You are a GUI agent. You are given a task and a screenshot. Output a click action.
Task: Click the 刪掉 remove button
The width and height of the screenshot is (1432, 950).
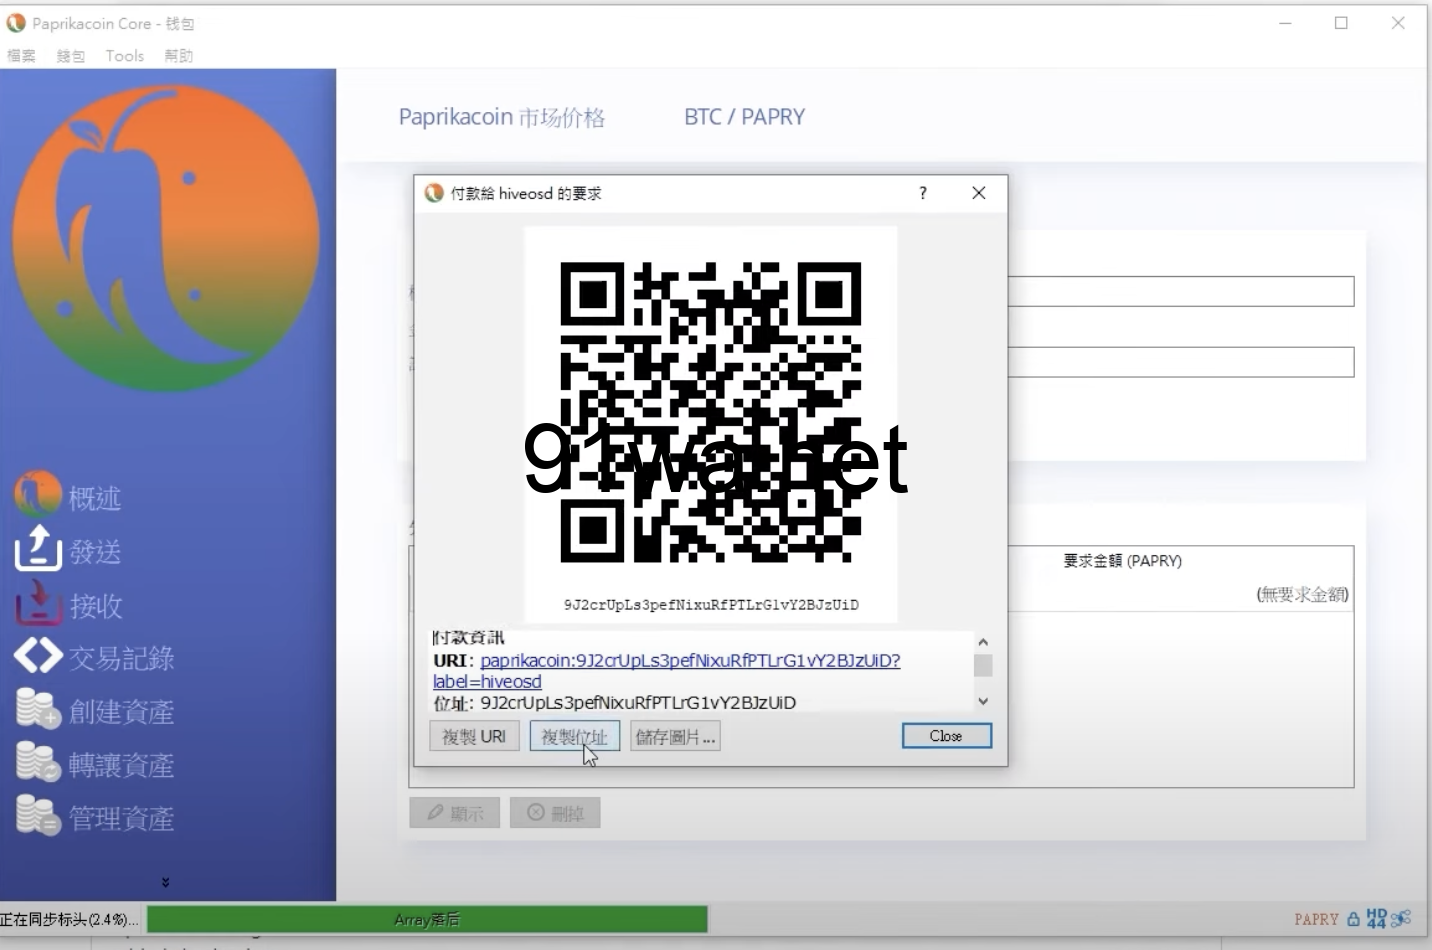click(x=555, y=813)
